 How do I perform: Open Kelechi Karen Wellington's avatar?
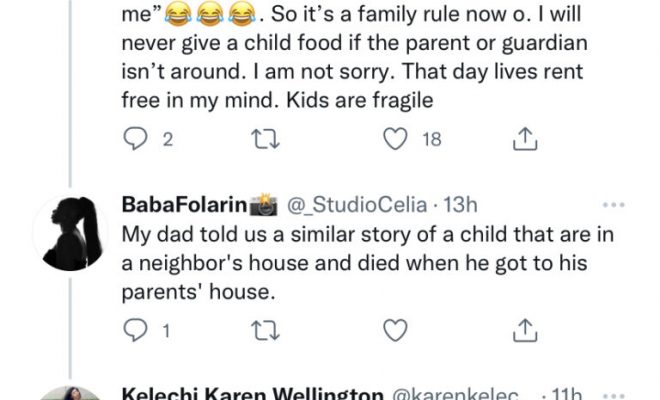coord(70,394)
